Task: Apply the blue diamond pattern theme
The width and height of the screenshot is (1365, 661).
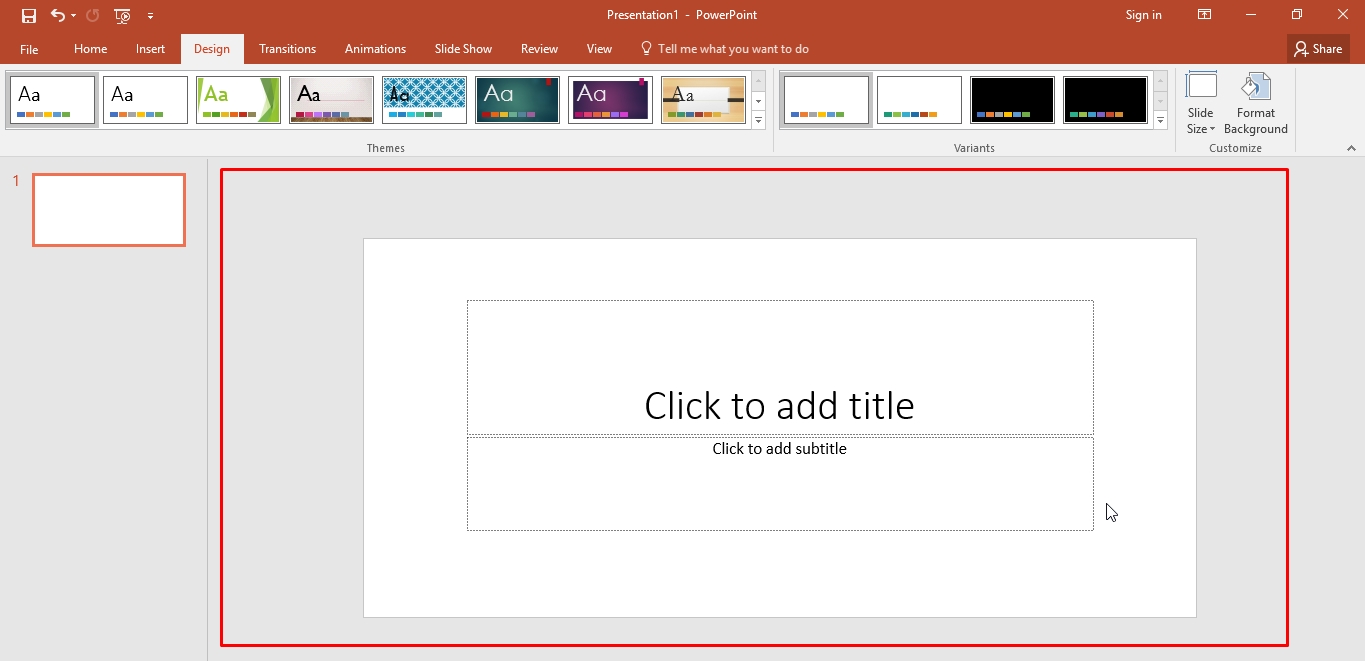Action: coord(424,100)
